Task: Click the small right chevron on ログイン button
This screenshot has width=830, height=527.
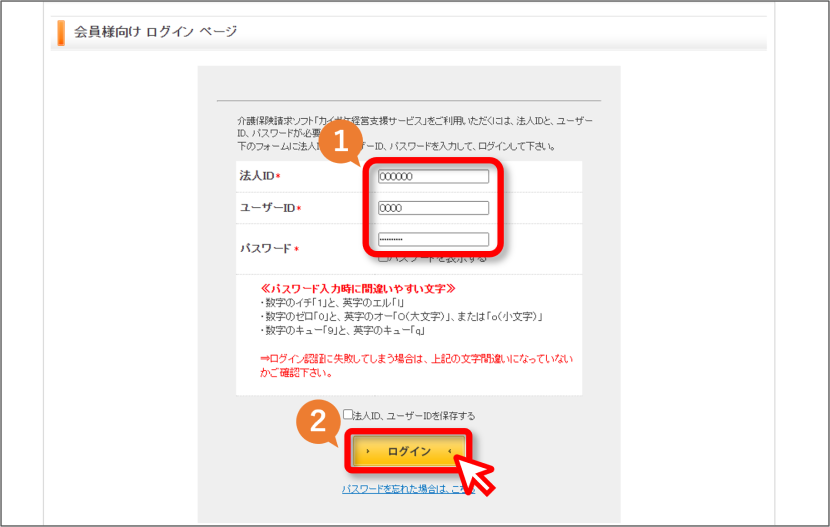Action: (x=450, y=451)
